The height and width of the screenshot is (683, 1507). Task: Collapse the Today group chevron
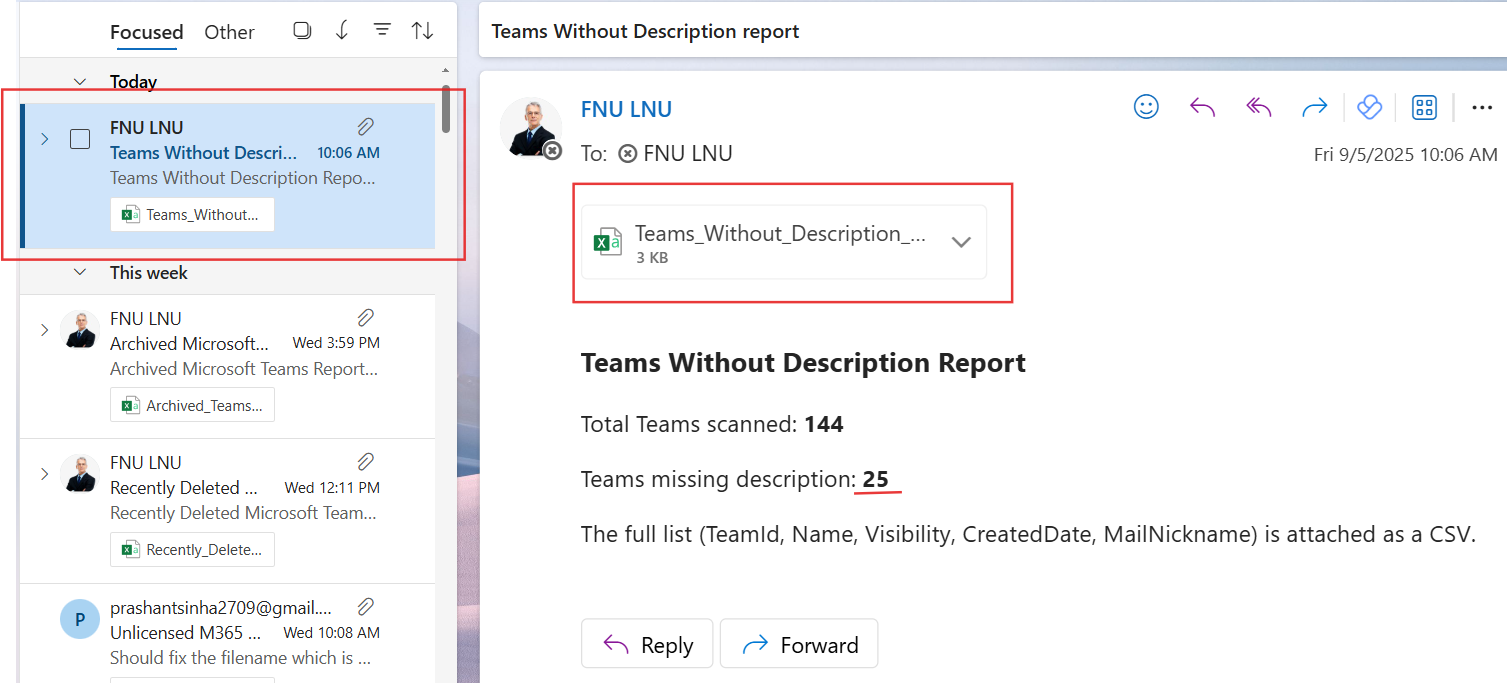80,82
